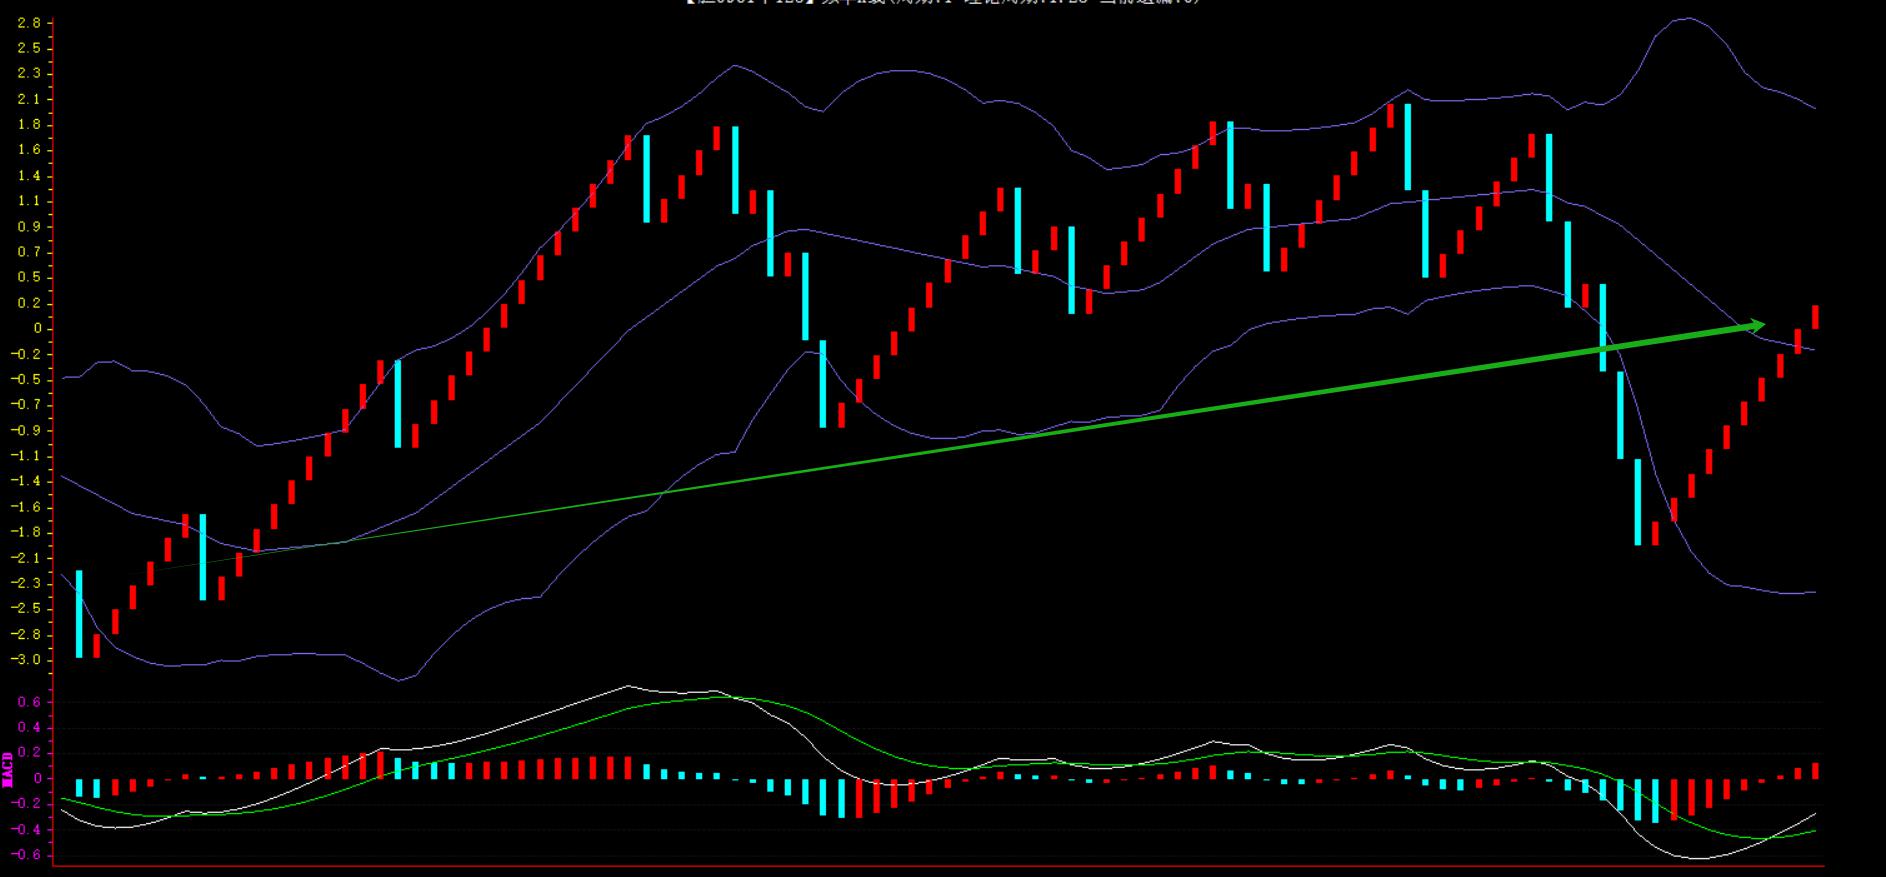Image resolution: width=1886 pixels, height=877 pixels.
Task: Click the lower Bollinger band's lowest dip
Action: [x=400, y=680]
